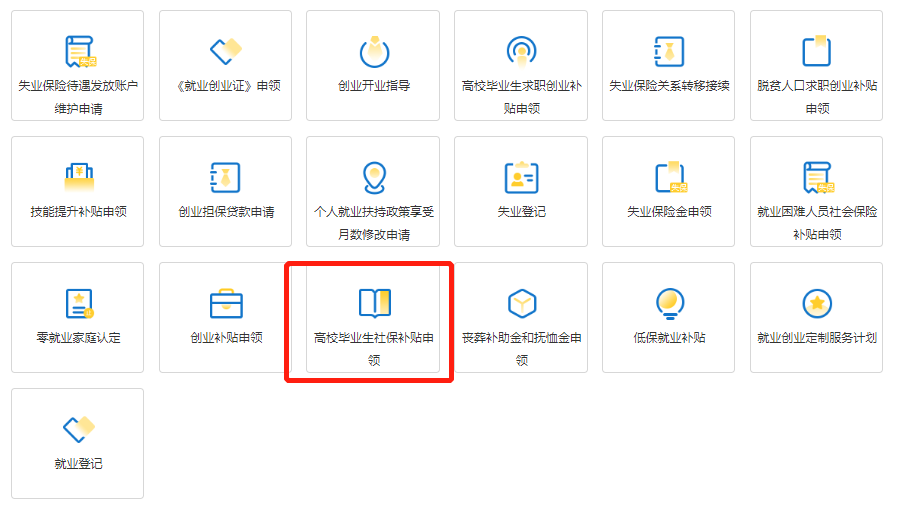Image resolution: width=899 pixels, height=519 pixels.
Task: Click the 技能提升补贴申领 label
Action: point(79,212)
